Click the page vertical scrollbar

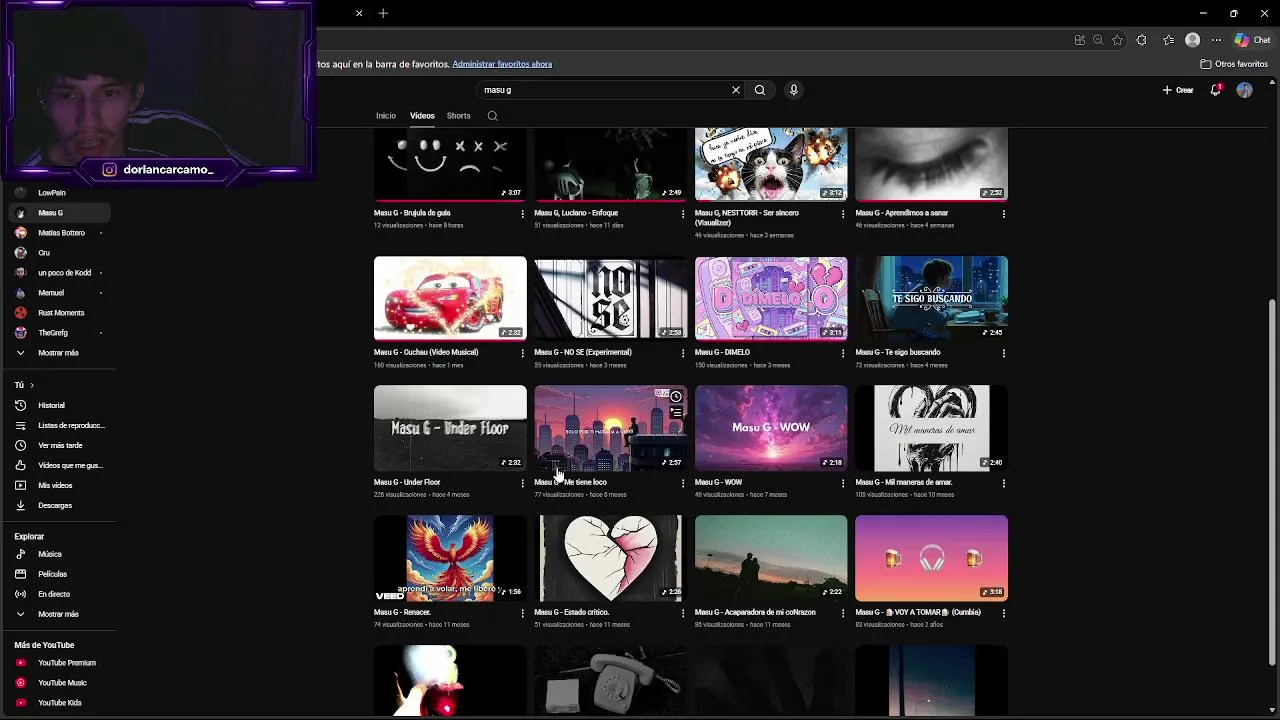[x=1272, y=480]
